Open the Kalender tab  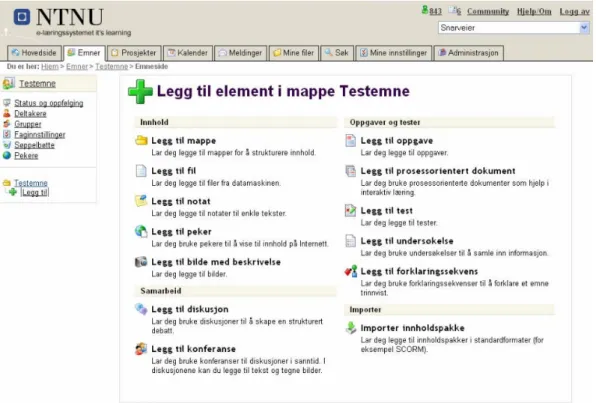coord(188,53)
